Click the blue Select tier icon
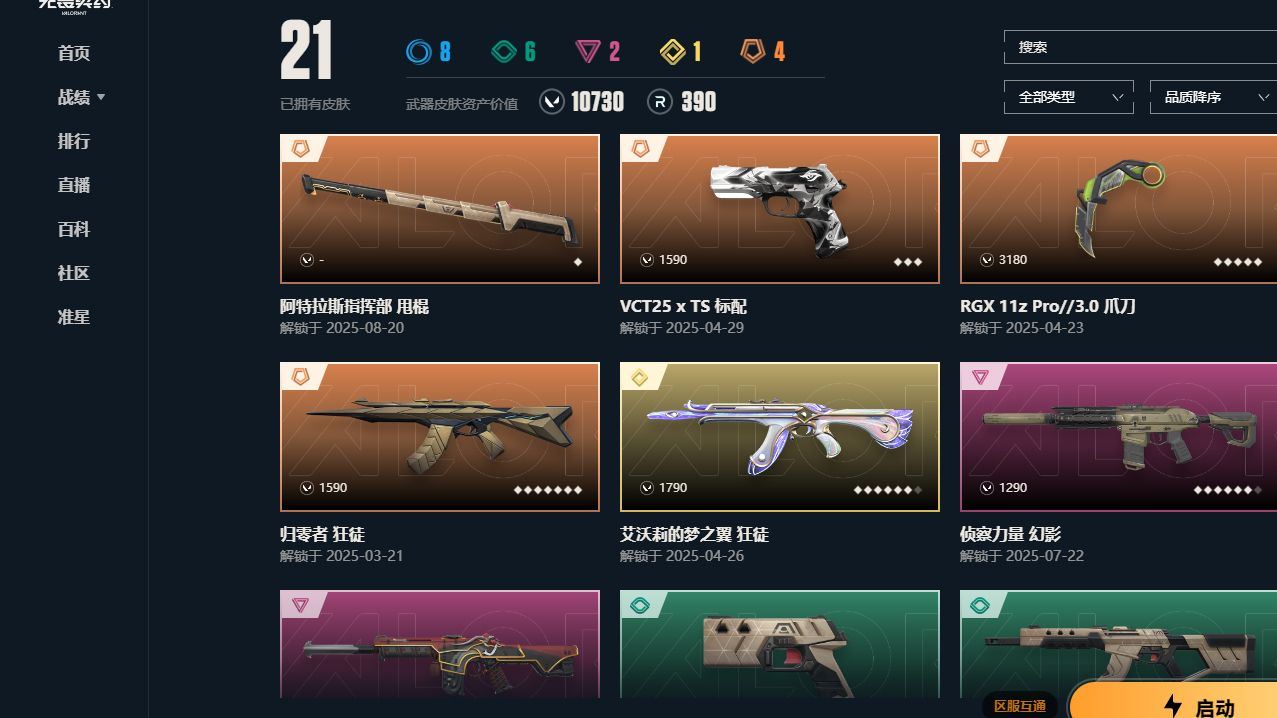Viewport: 1277px width, 718px height. click(x=418, y=51)
